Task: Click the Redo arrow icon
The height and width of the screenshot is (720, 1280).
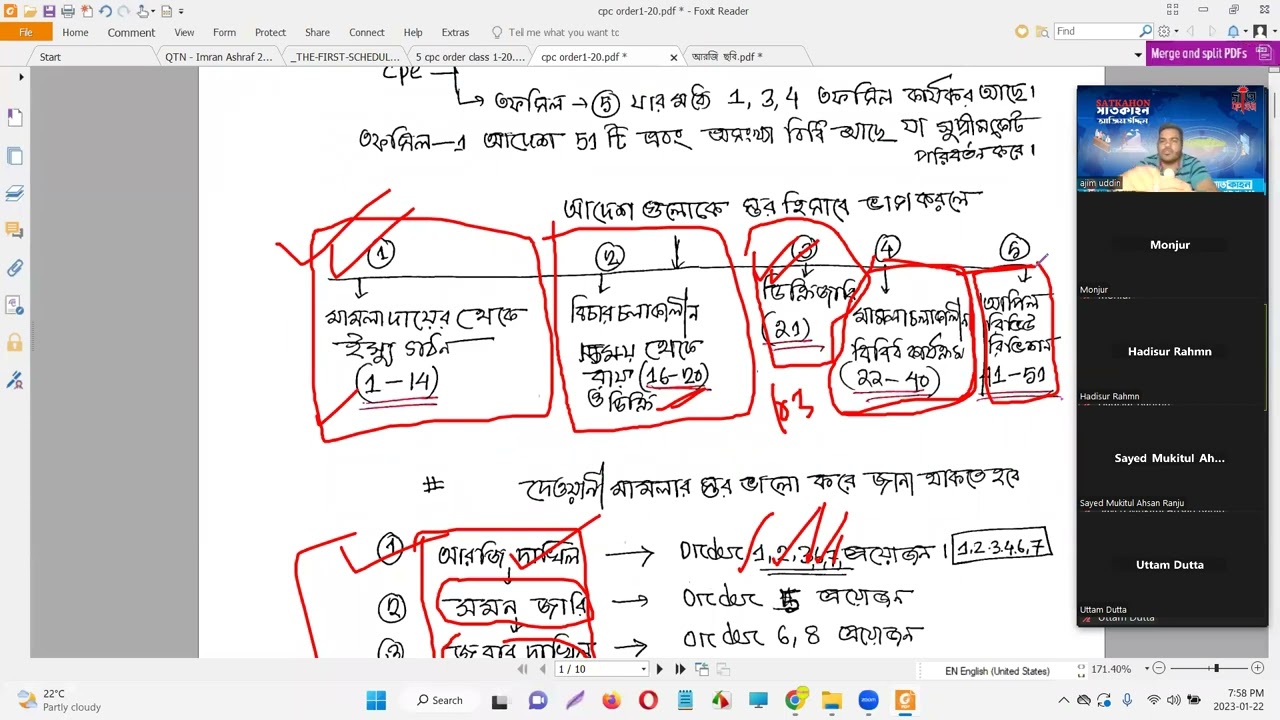Action: [124, 11]
